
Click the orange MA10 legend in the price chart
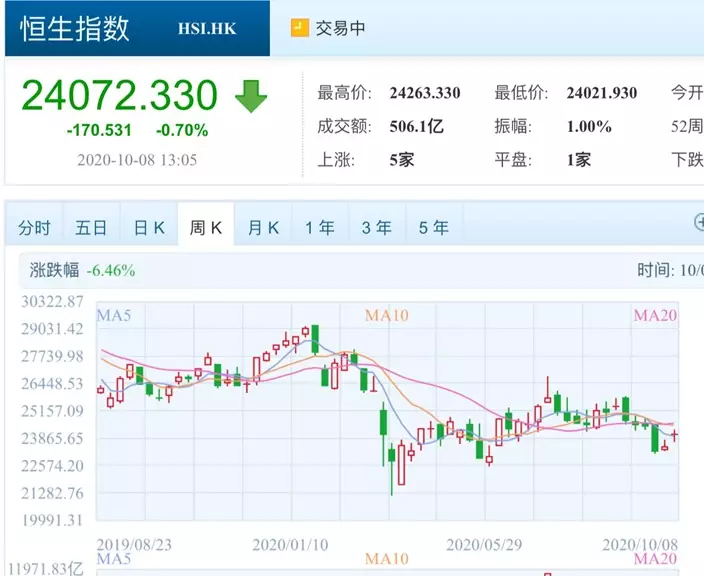[386, 316]
